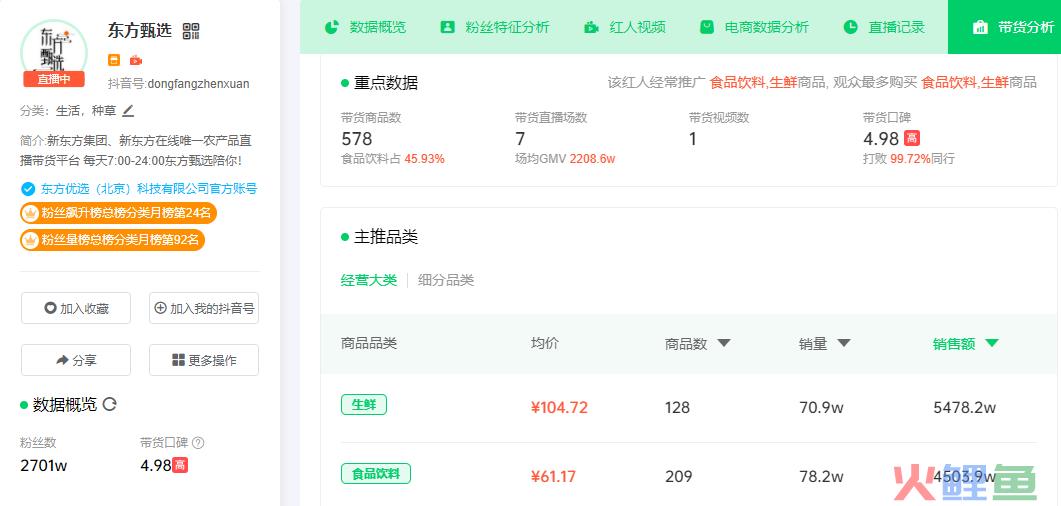Sort by 销量 column arrow
Image resolution: width=1061 pixels, height=506 pixels.
(x=843, y=343)
